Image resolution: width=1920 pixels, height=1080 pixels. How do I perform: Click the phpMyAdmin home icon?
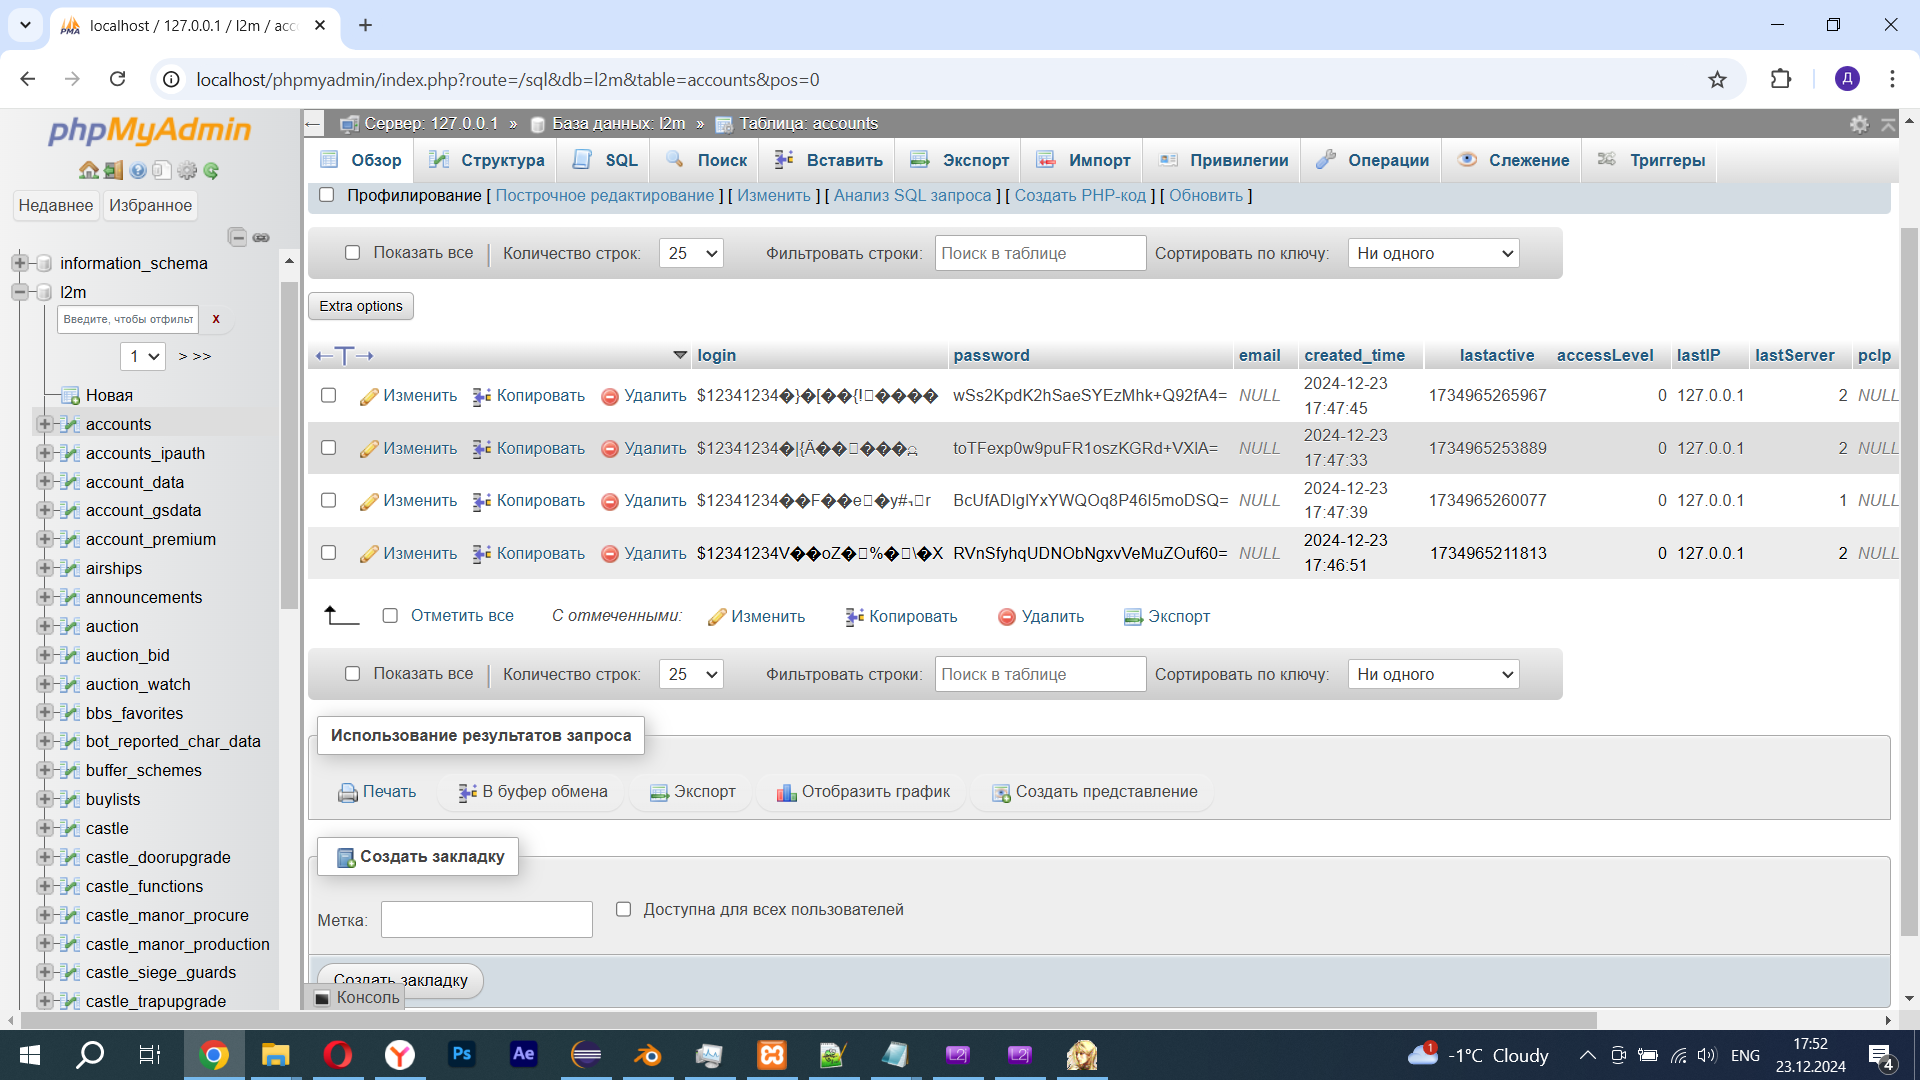click(88, 171)
